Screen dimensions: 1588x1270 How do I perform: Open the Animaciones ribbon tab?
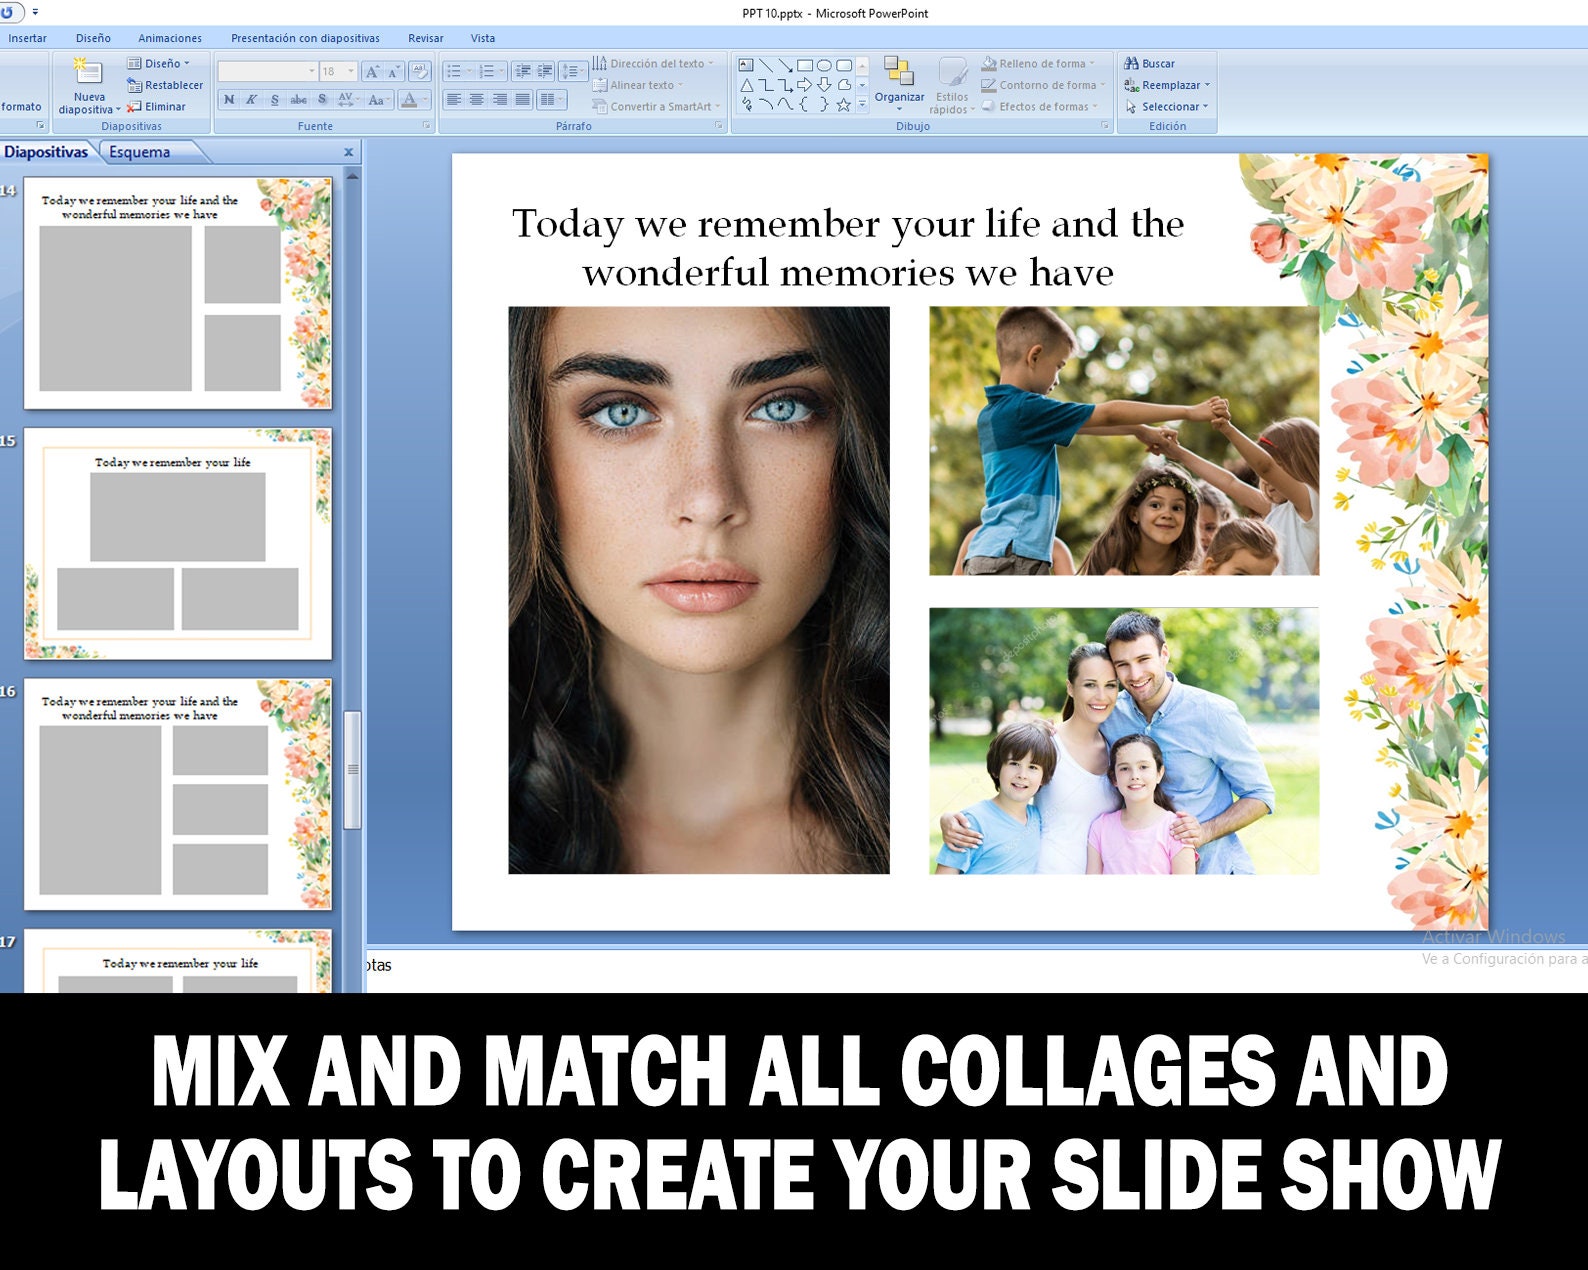coord(170,38)
